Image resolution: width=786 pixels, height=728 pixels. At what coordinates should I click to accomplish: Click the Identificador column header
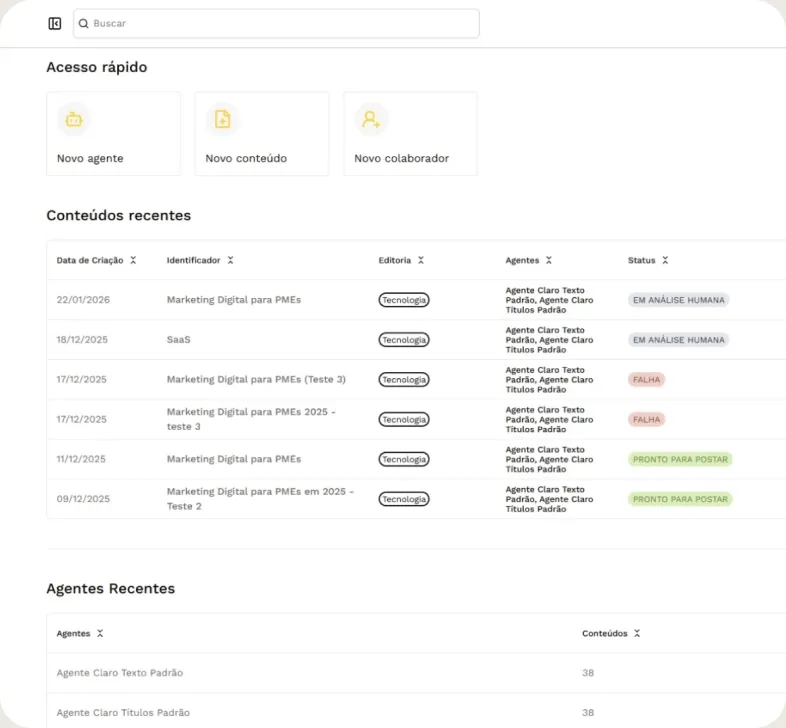point(193,260)
